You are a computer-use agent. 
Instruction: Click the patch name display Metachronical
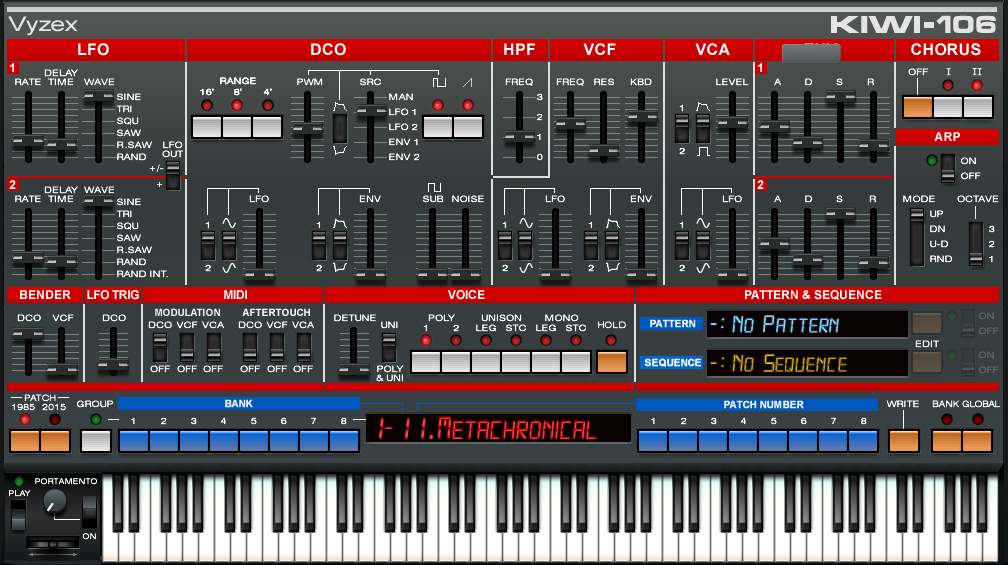pyautogui.click(x=498, y=429)
